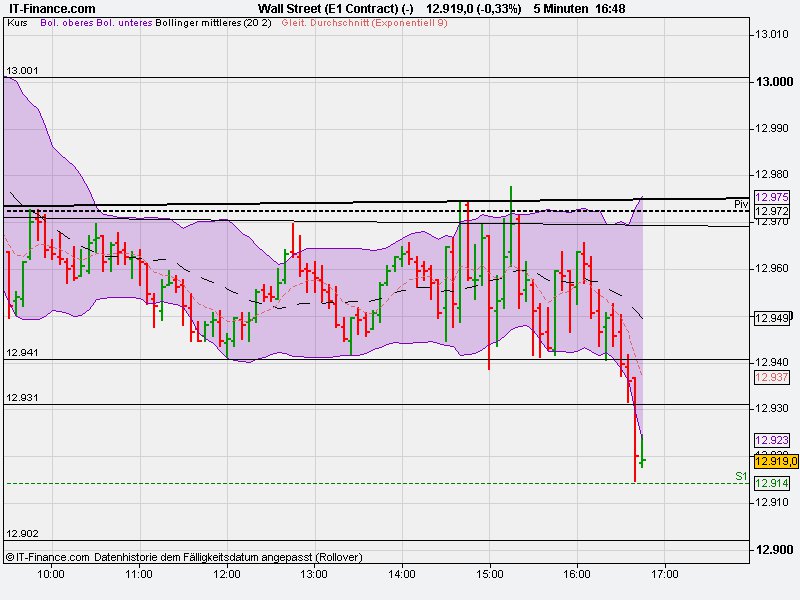Select the green 12.914 S1 price tag

[770, 482]
